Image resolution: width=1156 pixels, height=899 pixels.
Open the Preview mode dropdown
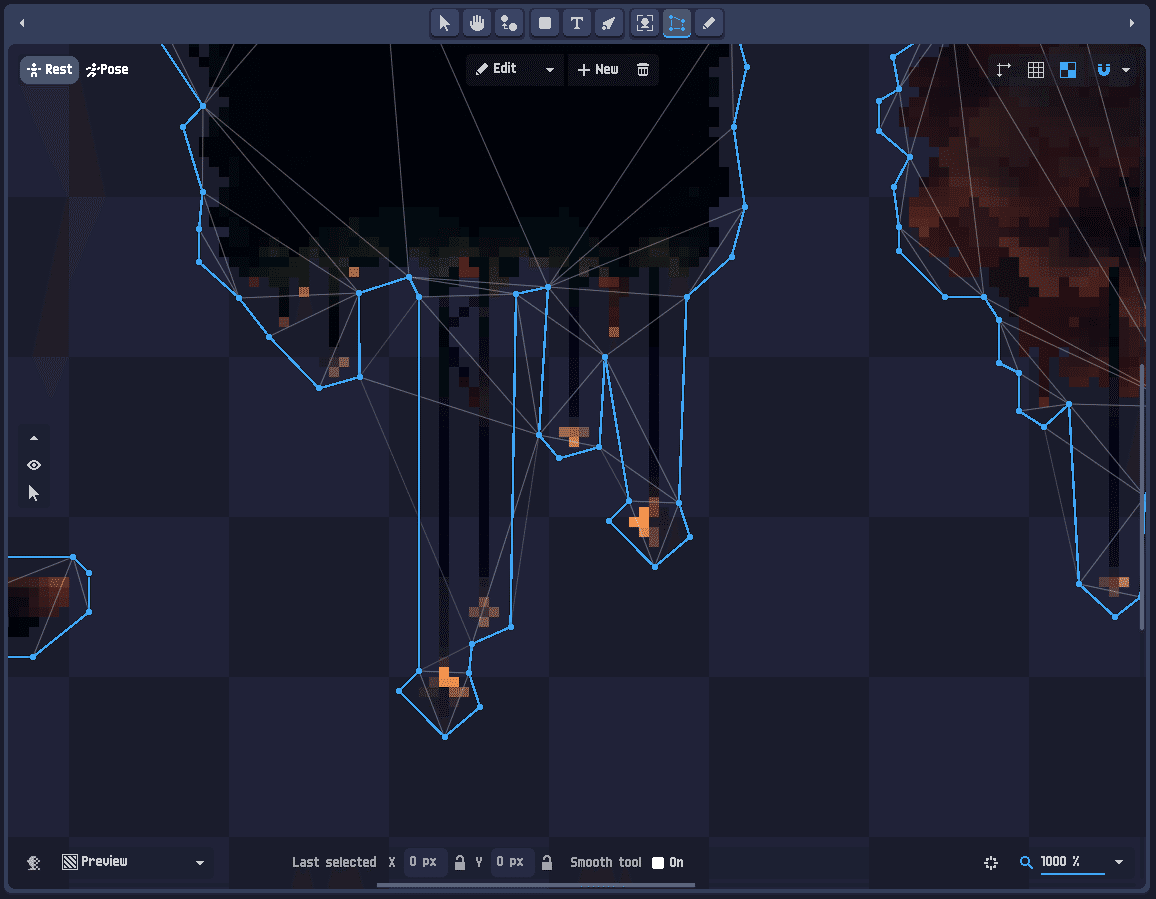pyautogui.click(x=134, y=862)
